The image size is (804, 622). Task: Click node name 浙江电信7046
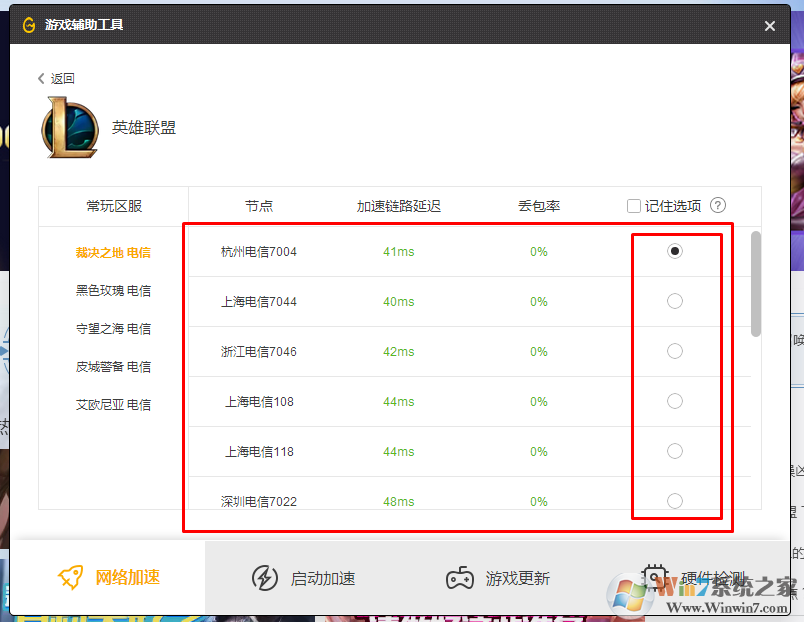[259, 352]
